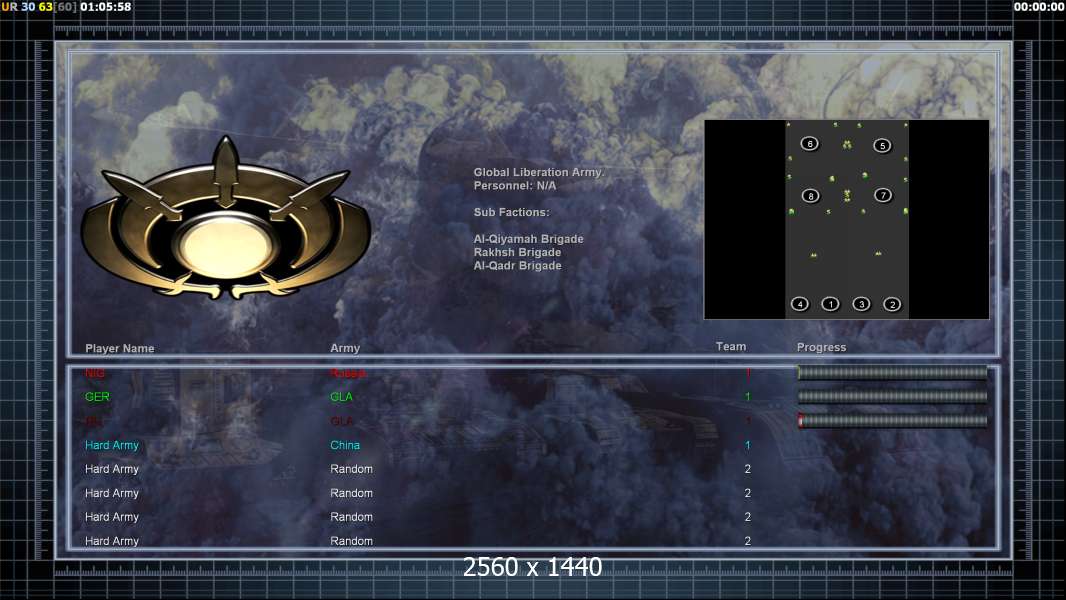The width and height of the screenshot is (1066, 600).
Task: Click the Al-Qadr Brigade sub faction
Action: click(517, 265)
